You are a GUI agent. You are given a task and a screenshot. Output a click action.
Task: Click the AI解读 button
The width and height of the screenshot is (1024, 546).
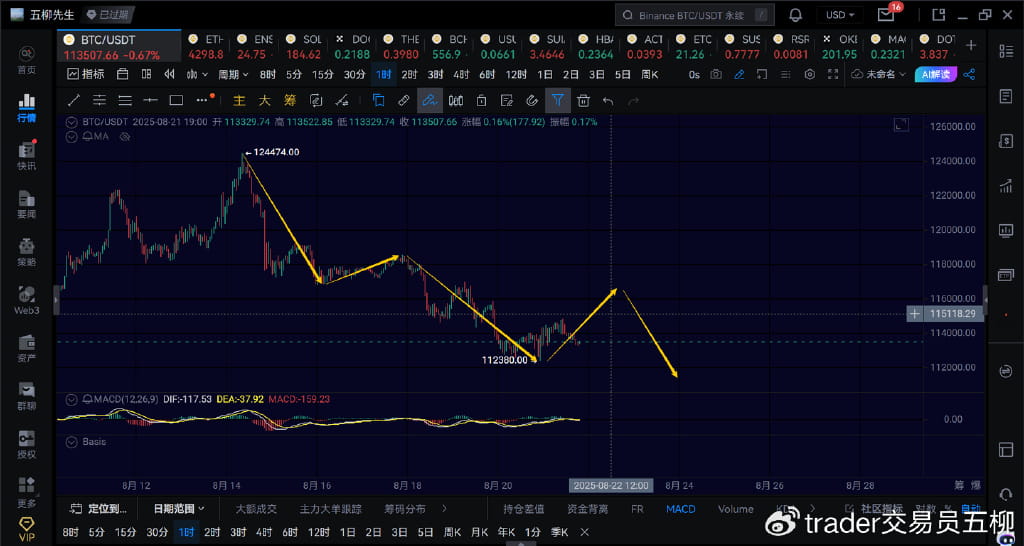tap(936, 74)
